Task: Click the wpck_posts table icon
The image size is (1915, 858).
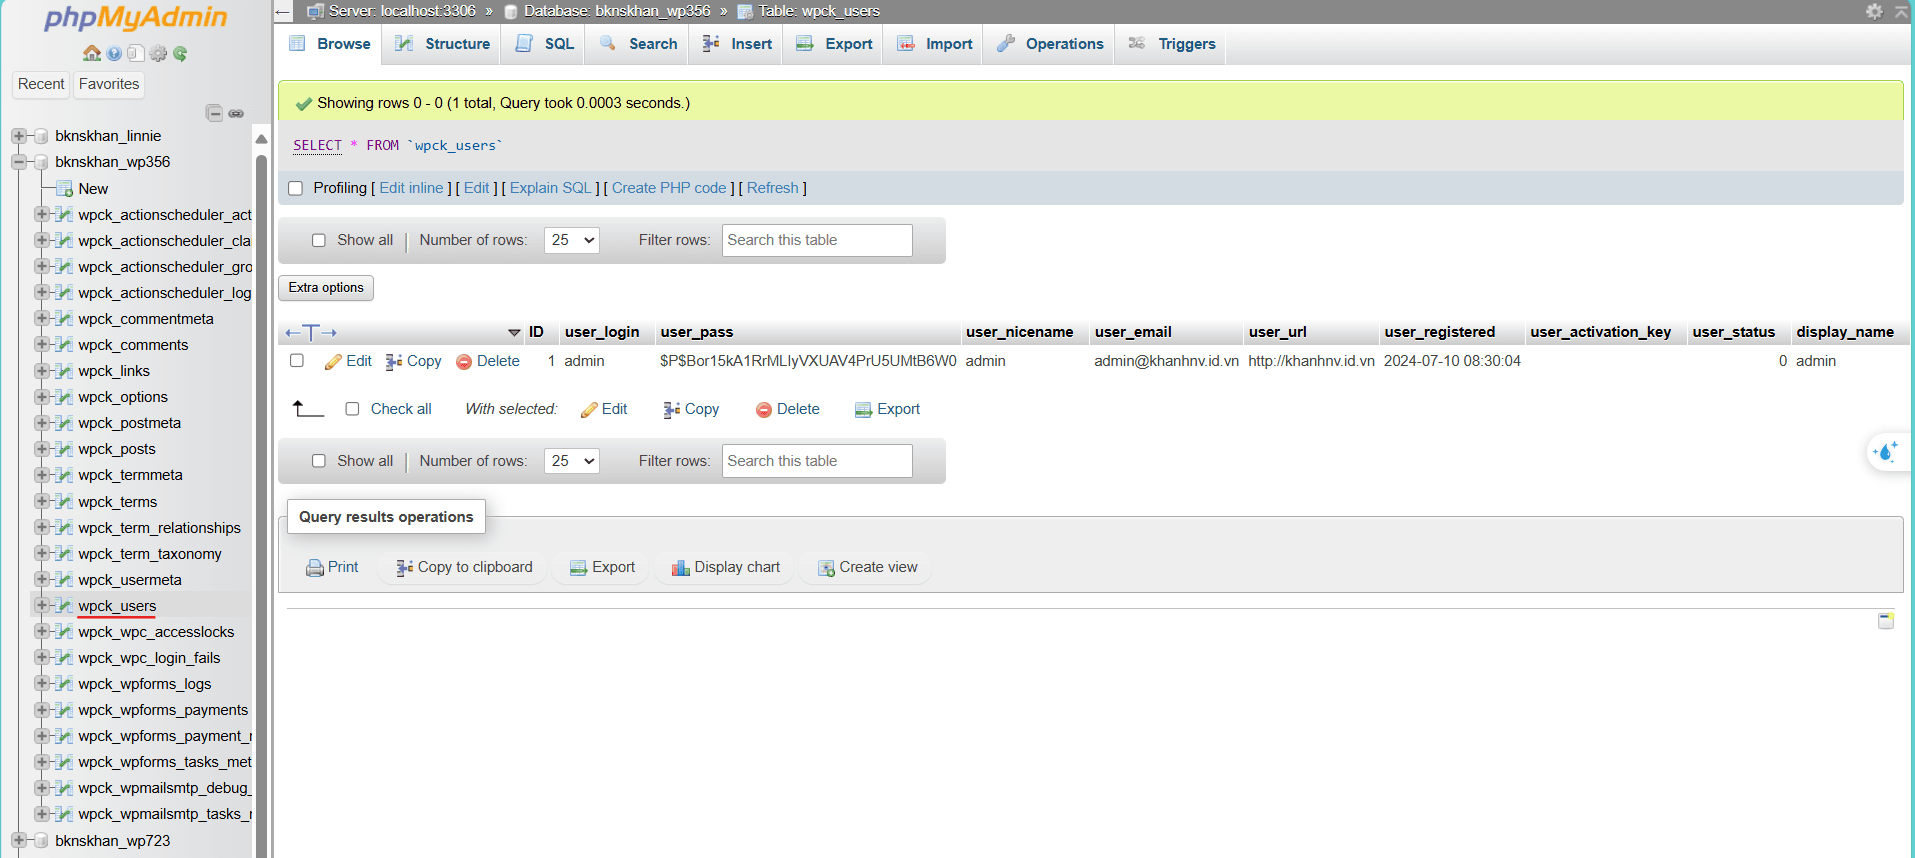Action: click(64, 449)
